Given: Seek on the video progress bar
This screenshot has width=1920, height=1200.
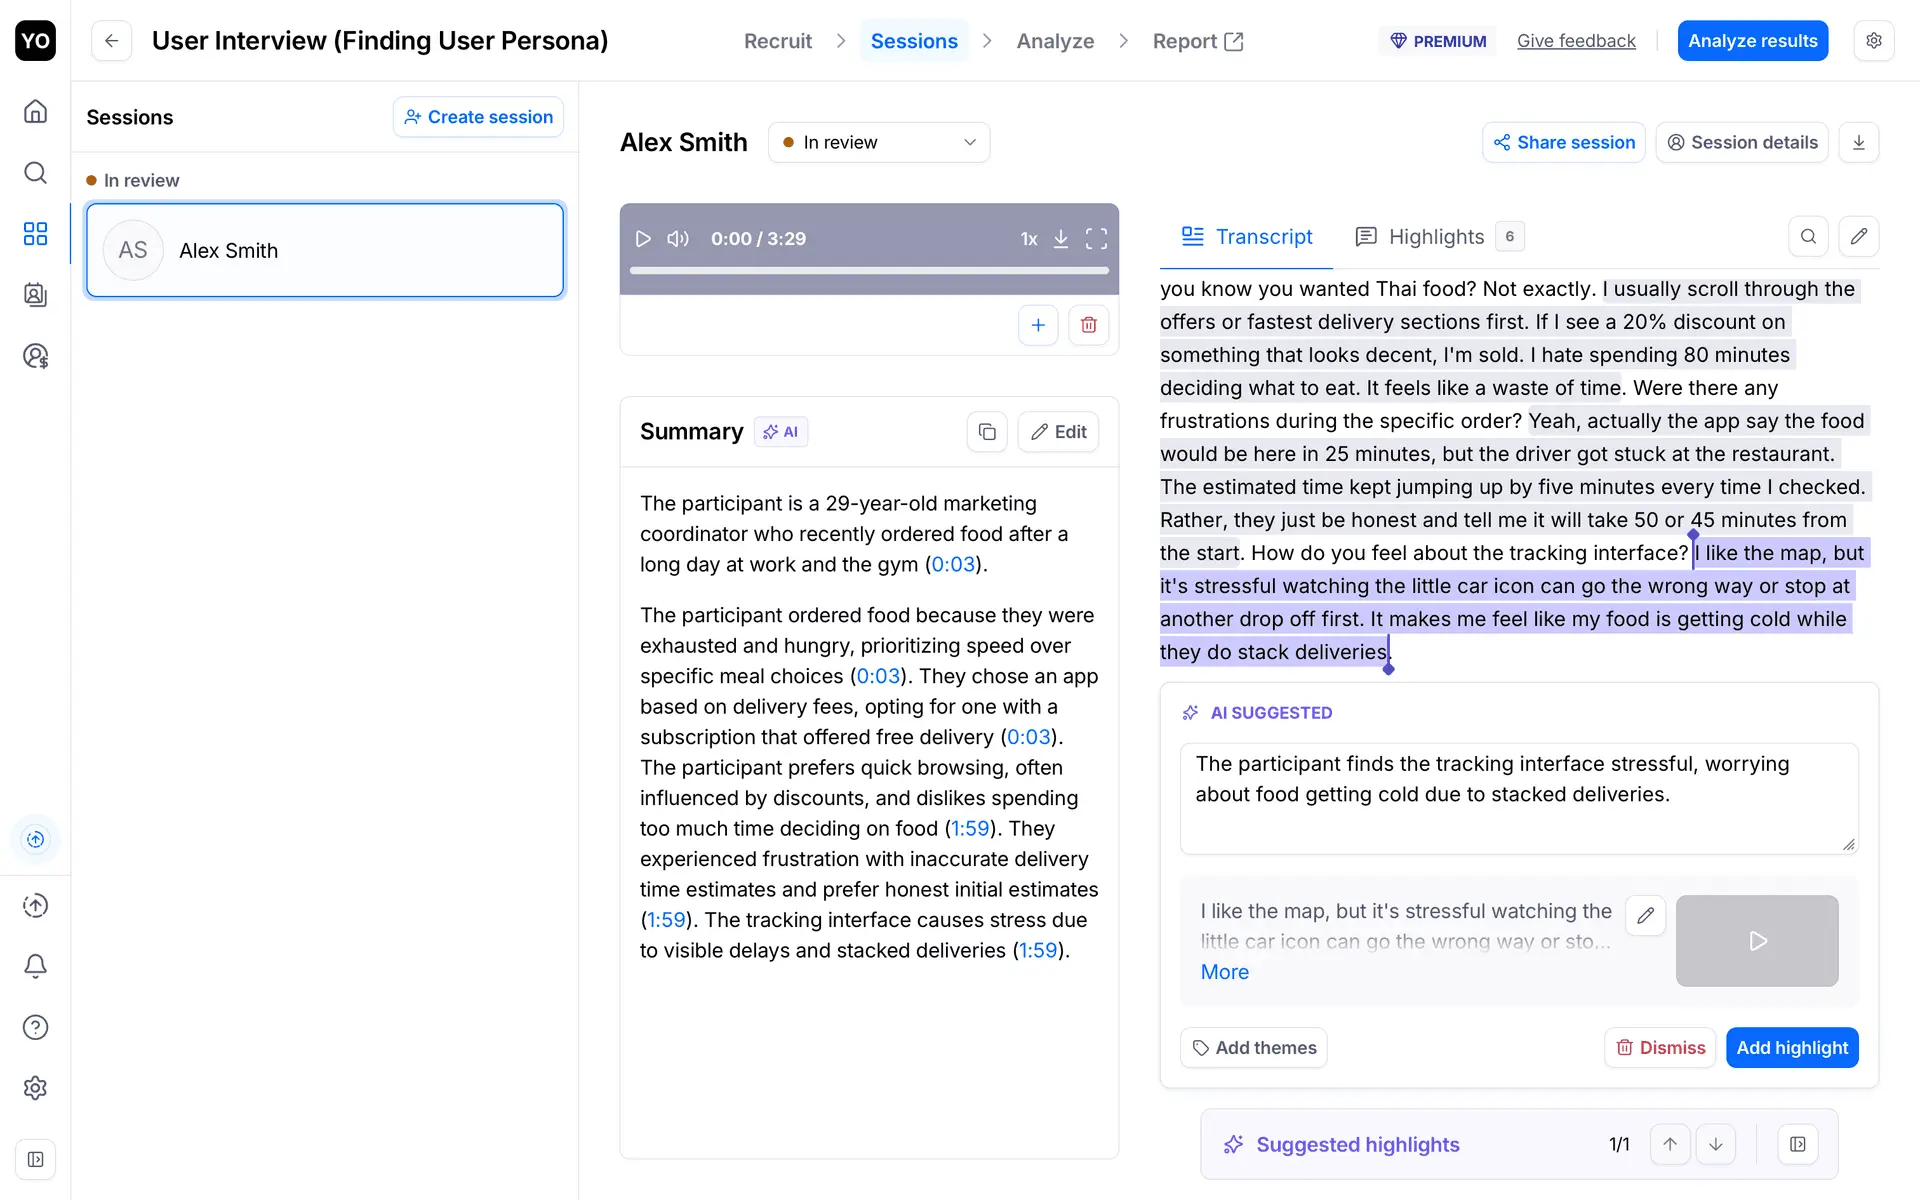Looking at the screenshot, I should pos(868,270).
